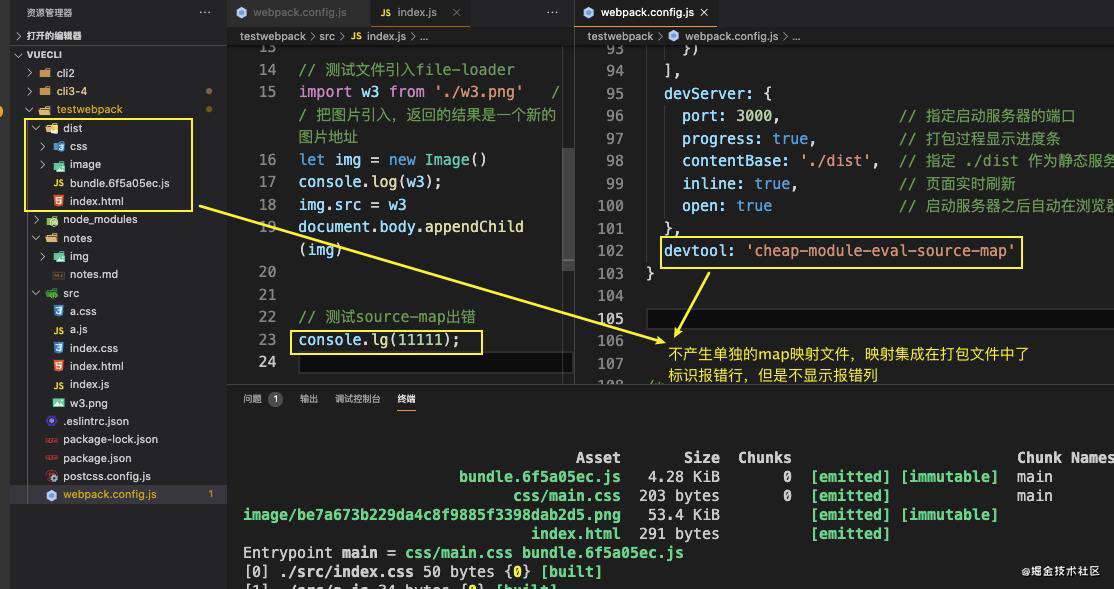
Task: Open the left editor group more-actions ellipsis
Action: click(x=552, y=13)
